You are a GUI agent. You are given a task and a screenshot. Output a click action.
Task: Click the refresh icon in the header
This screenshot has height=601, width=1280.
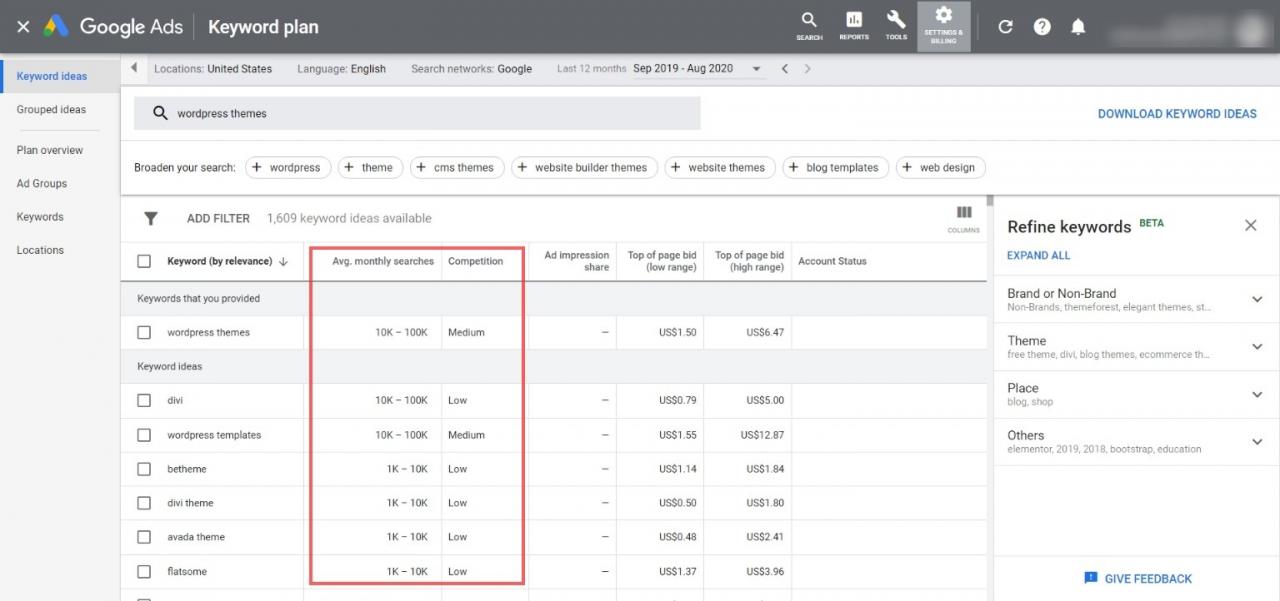click(1006, 27)
